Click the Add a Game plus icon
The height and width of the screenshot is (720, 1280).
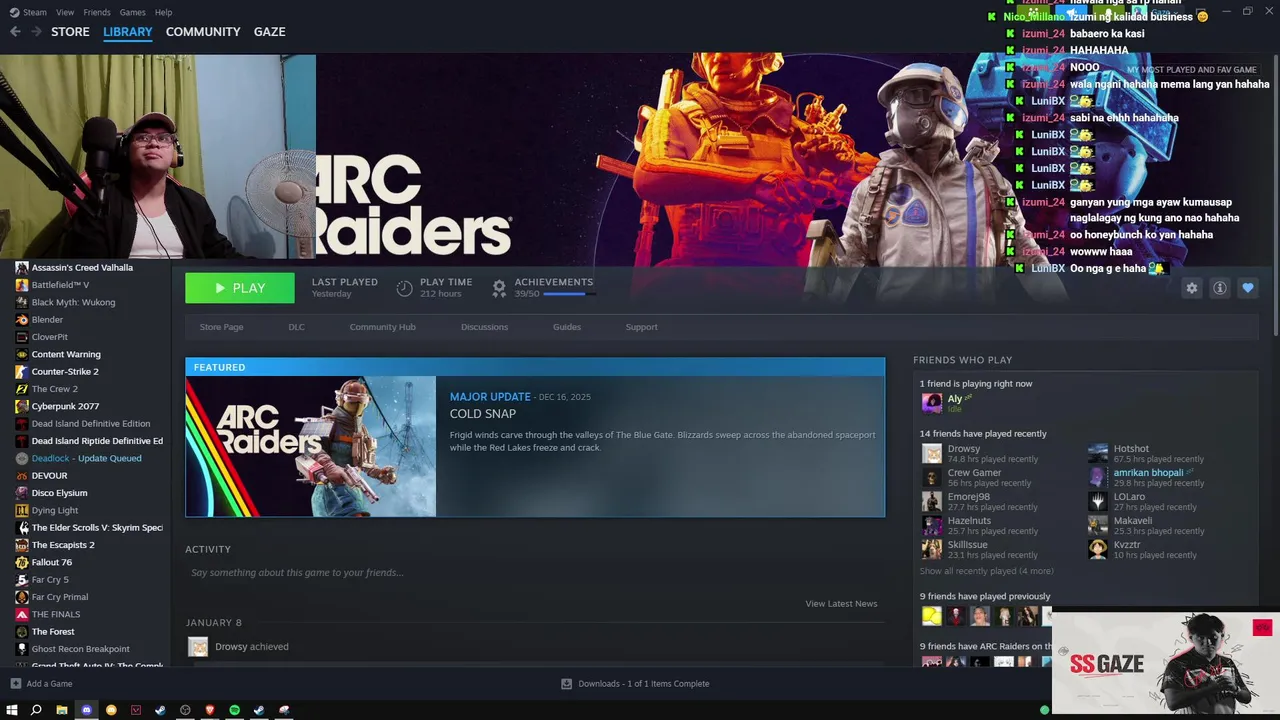click(15, 684)
